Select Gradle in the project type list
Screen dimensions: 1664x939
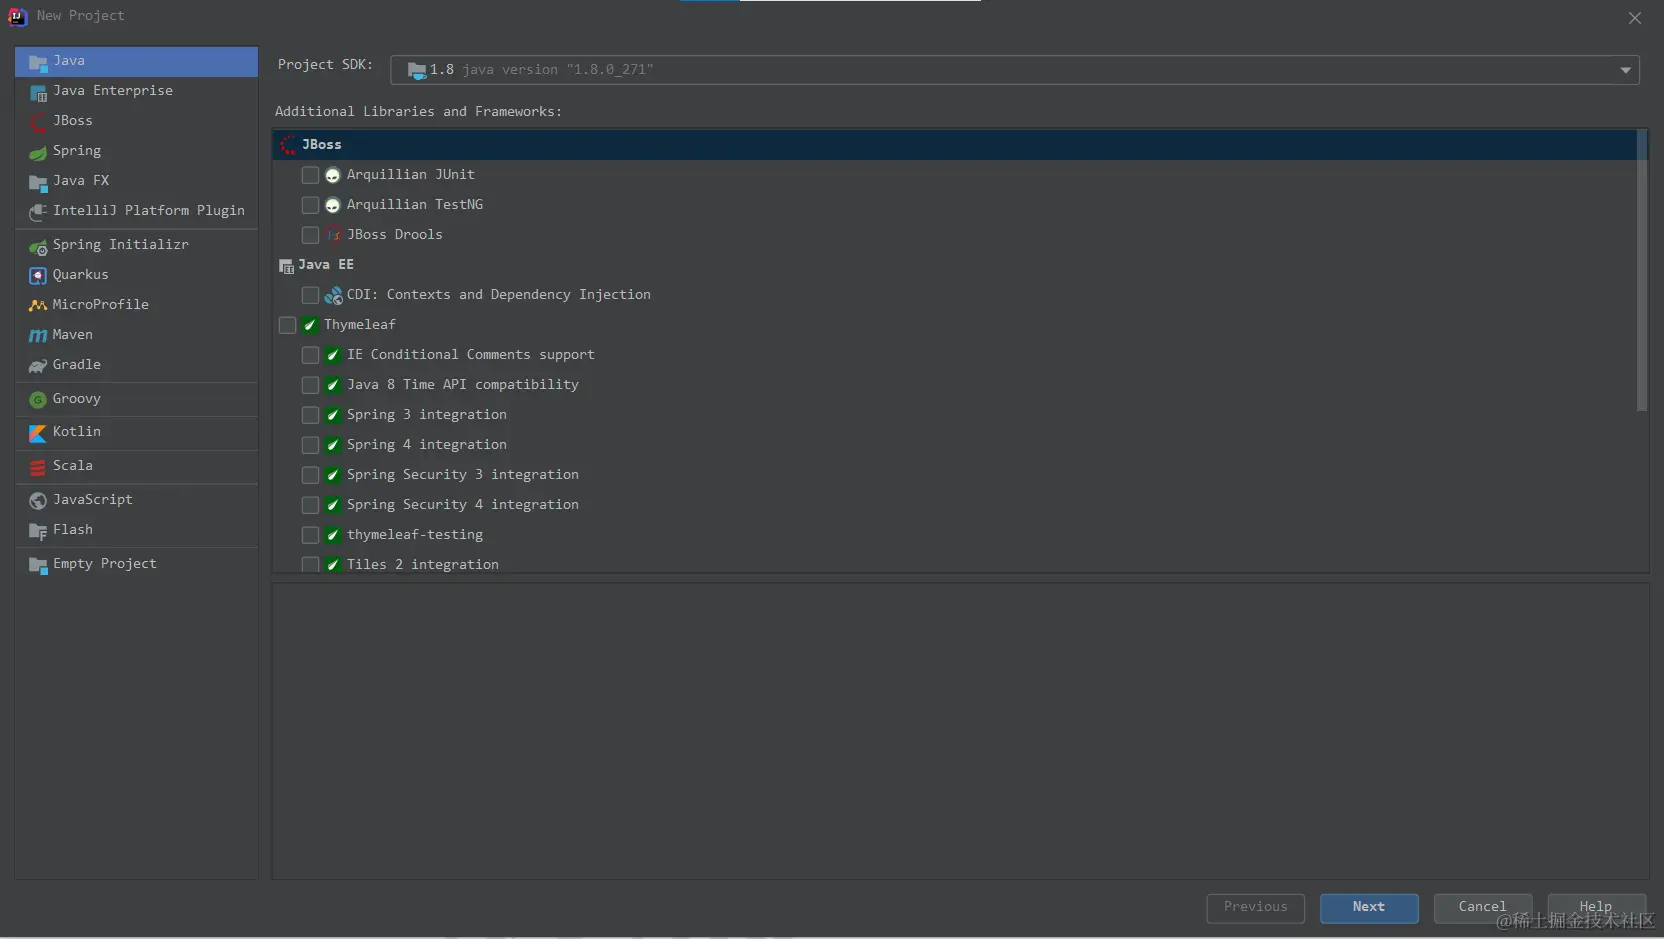136,365
